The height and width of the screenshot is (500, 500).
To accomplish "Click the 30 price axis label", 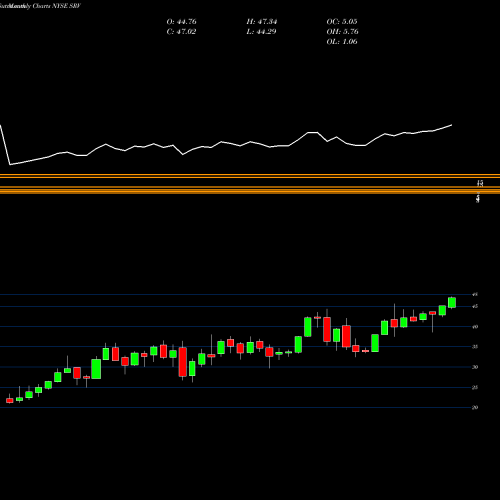I will (x=475, y=367).
